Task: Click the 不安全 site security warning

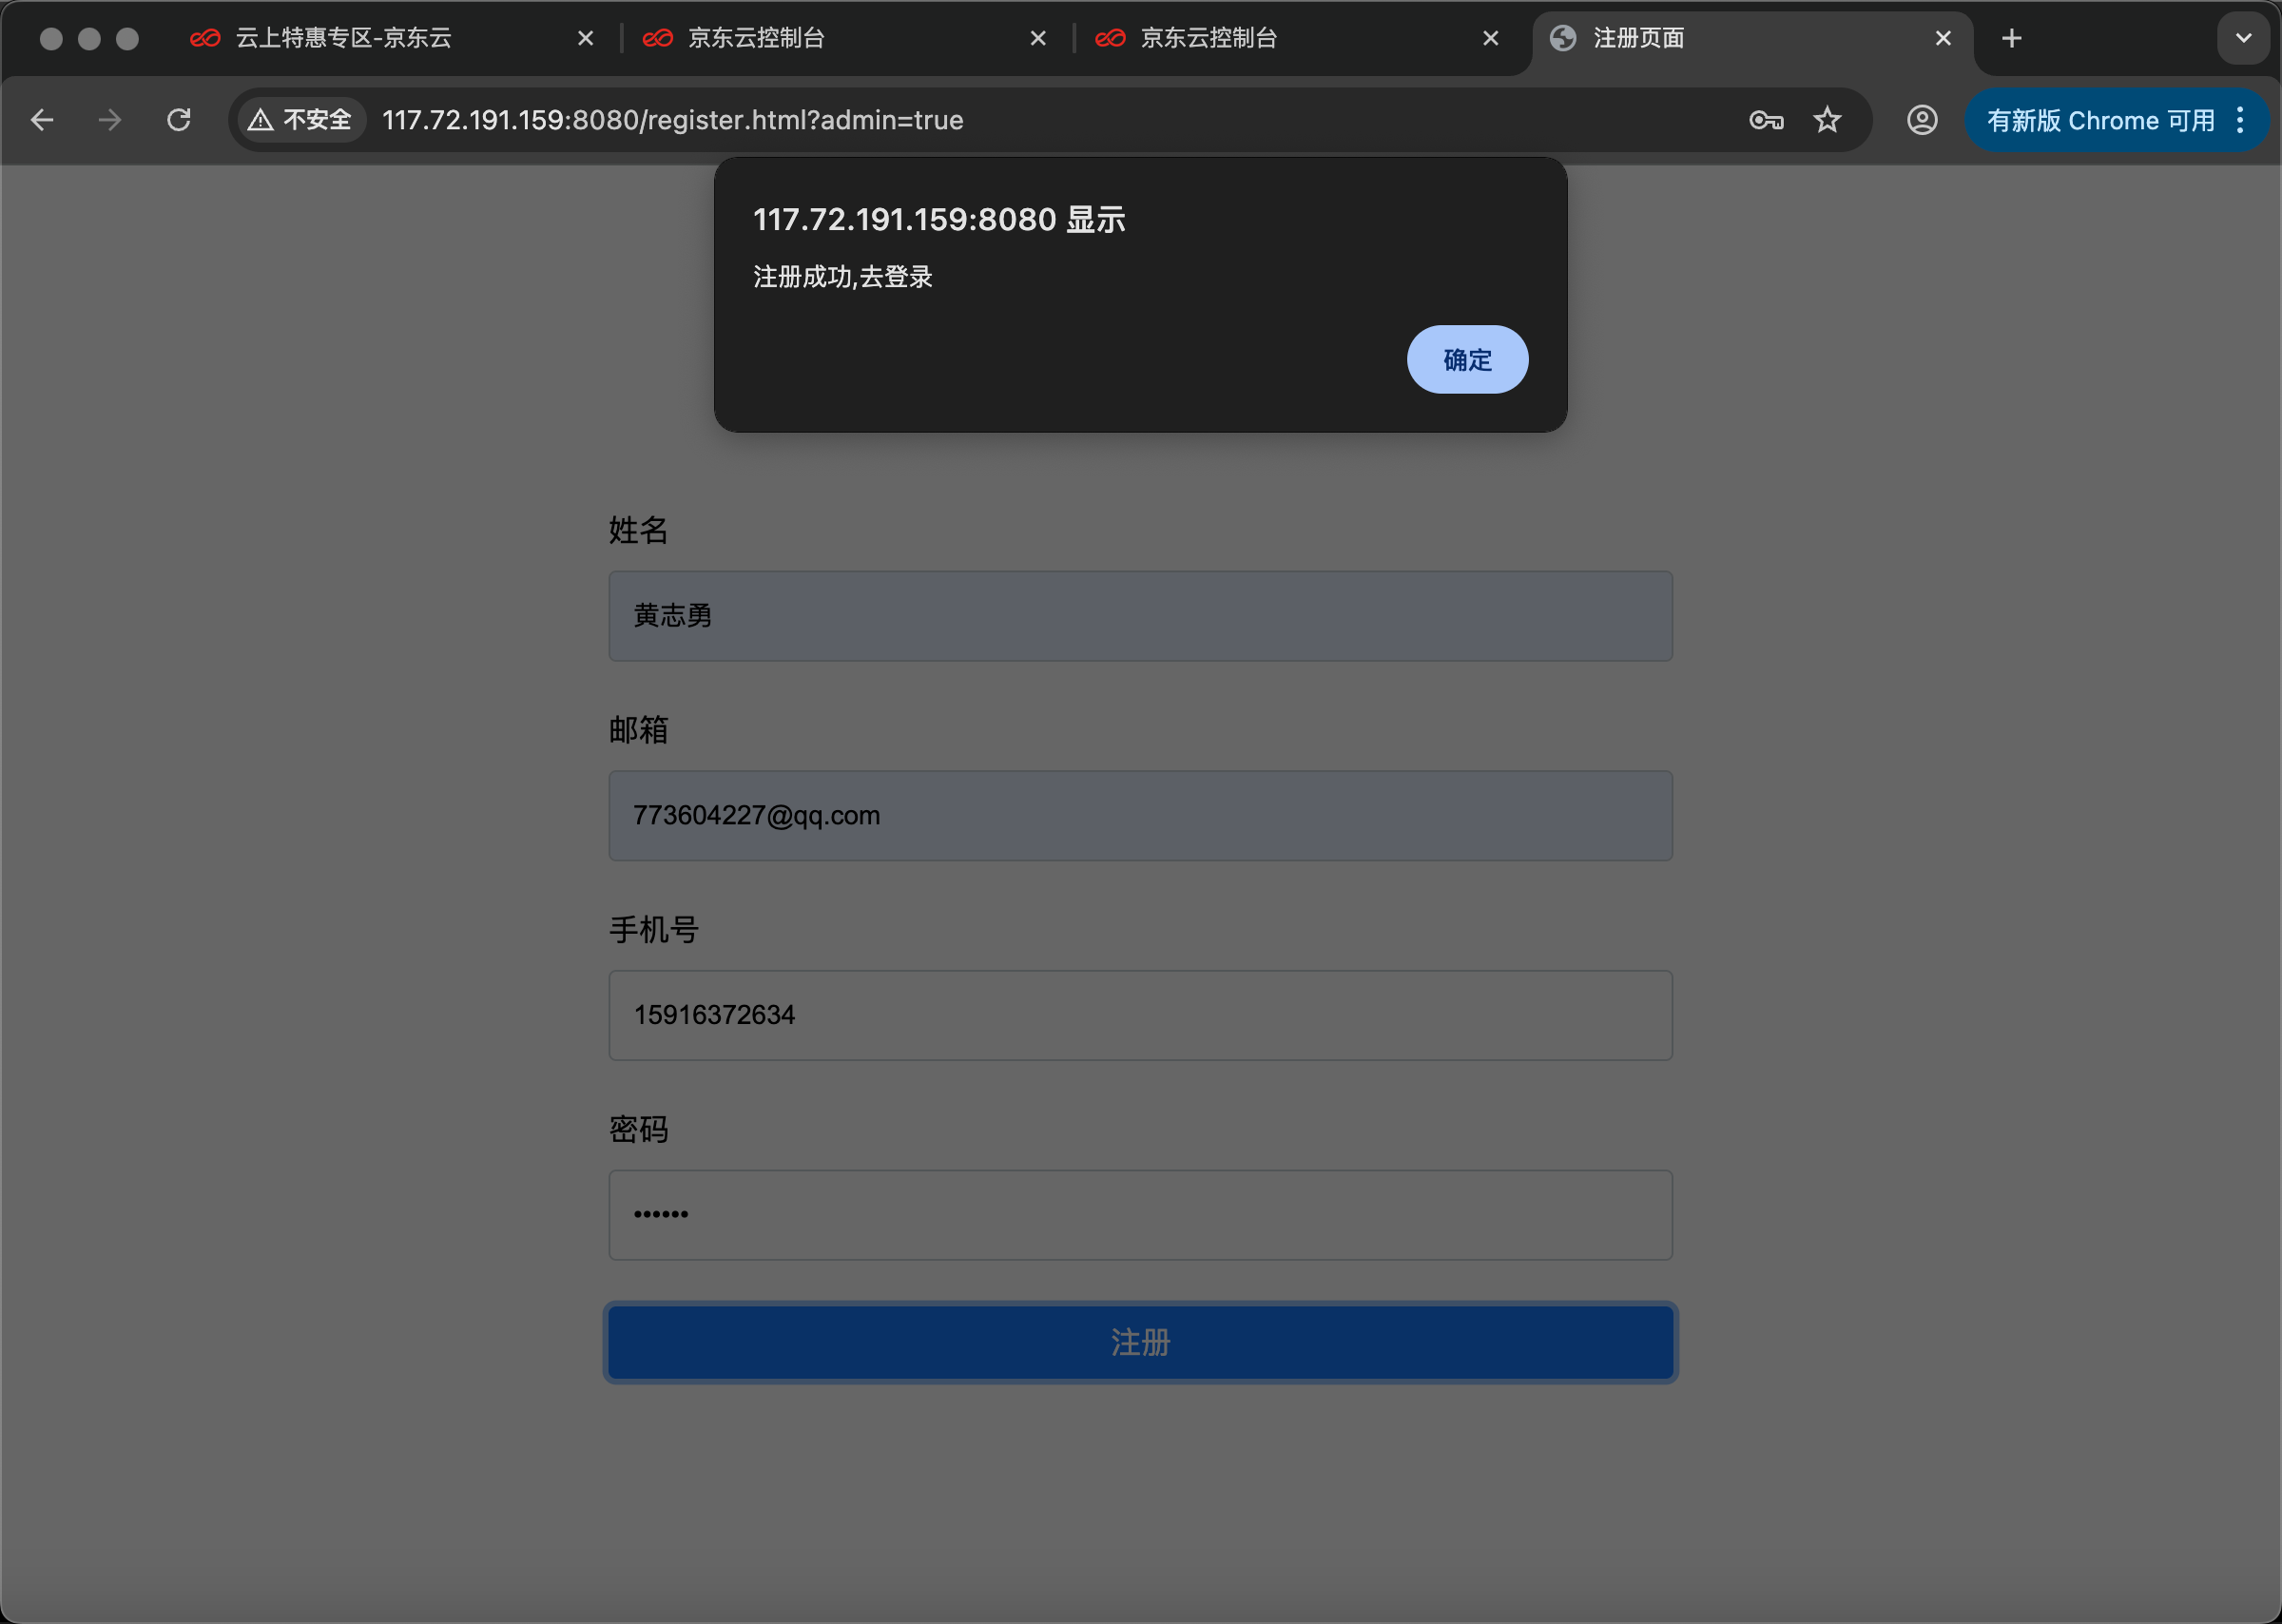Action: coord(301,120)
